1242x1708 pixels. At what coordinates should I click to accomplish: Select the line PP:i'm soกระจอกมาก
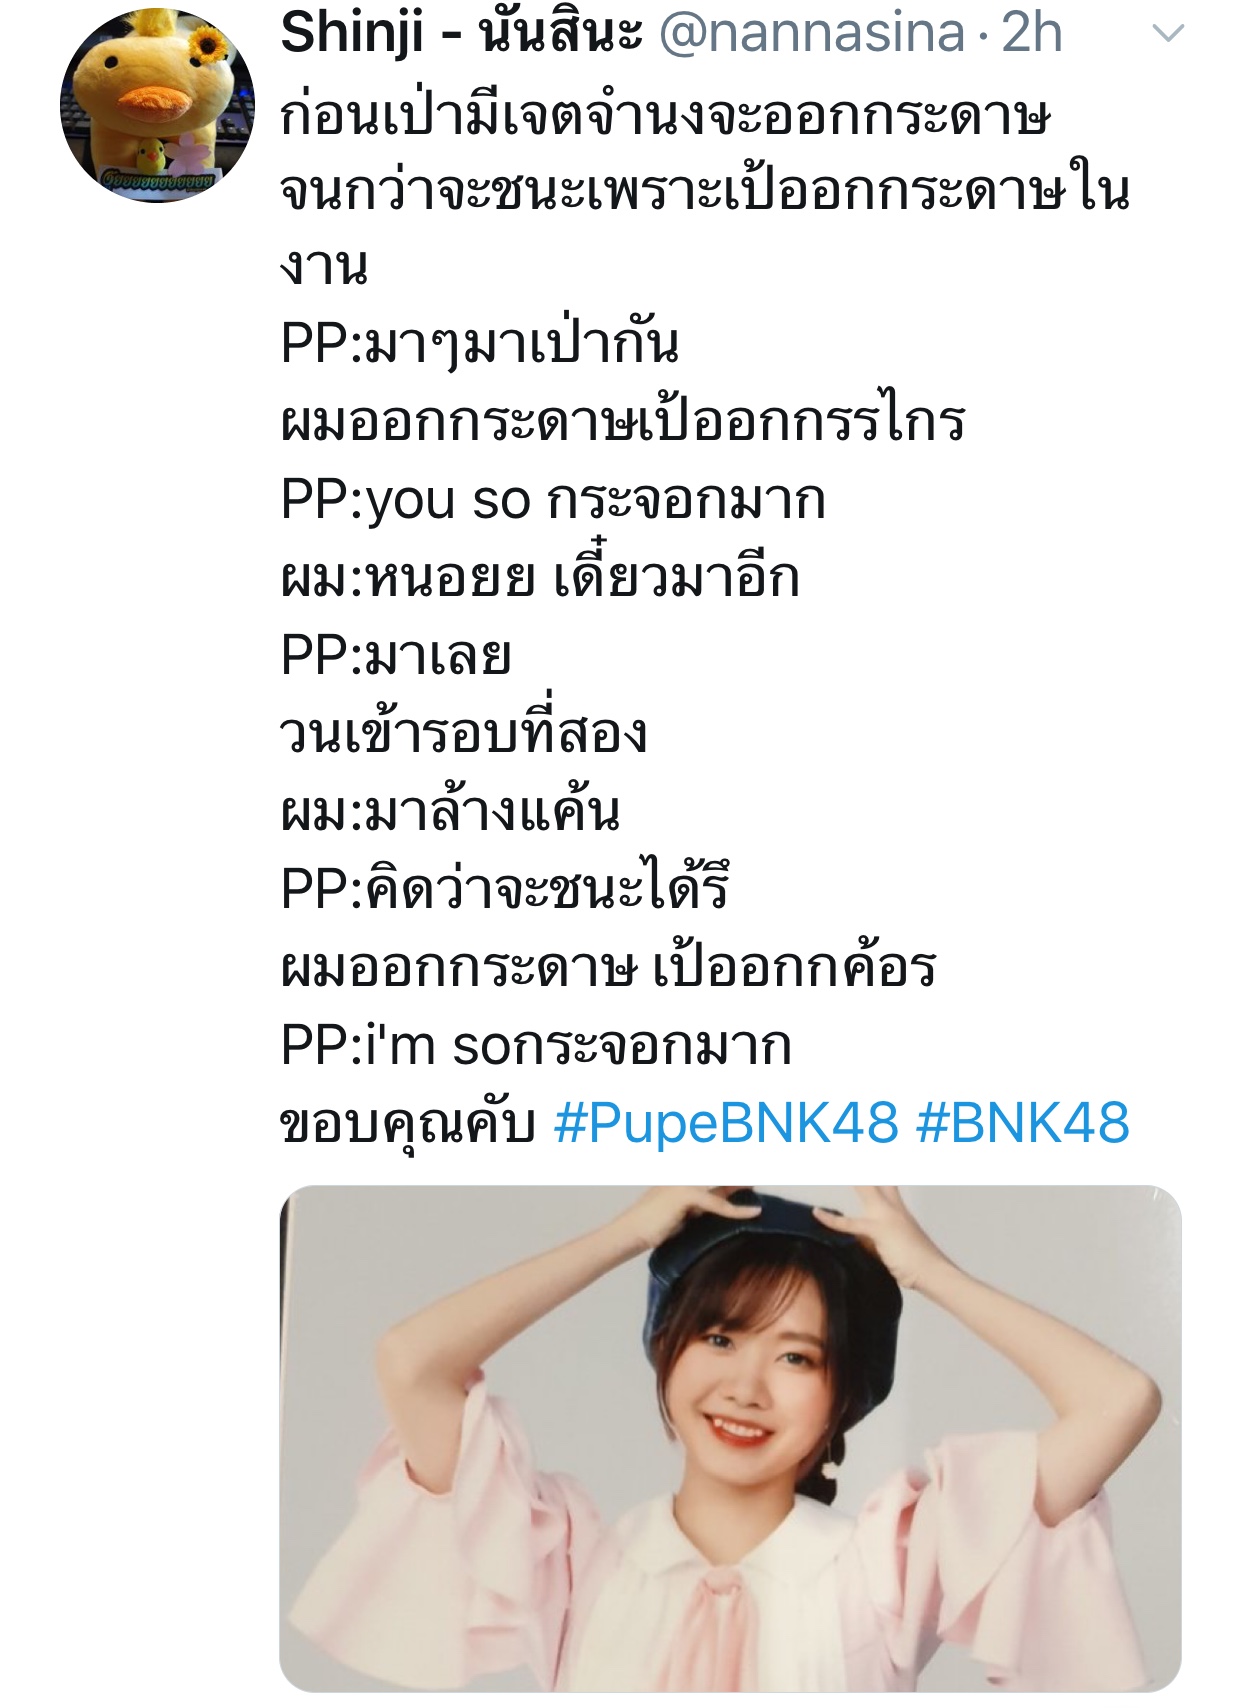coord(537,1045)
